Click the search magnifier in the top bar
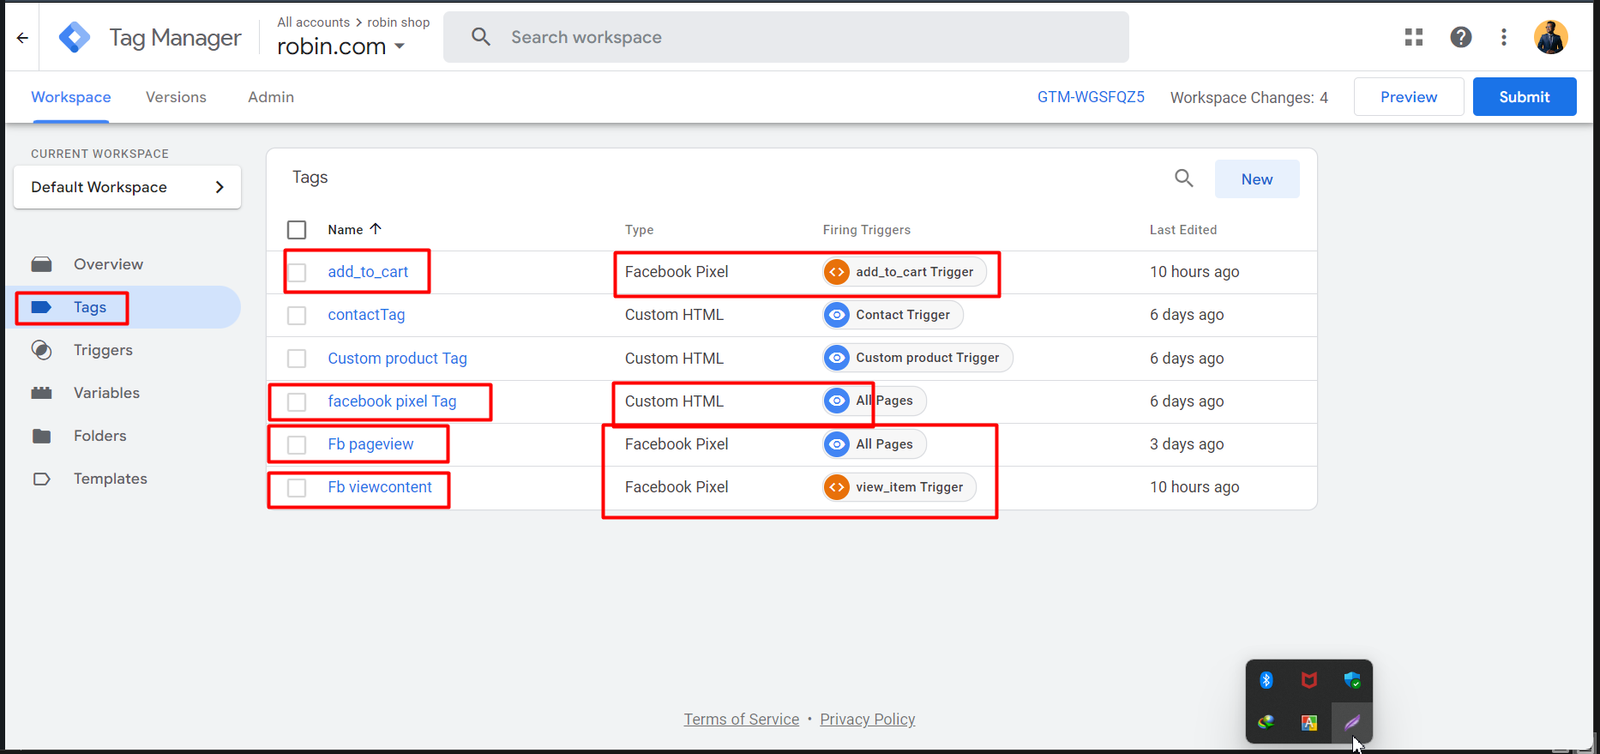This screenshot has width=1600, height=754. click(x=481, y=37)
